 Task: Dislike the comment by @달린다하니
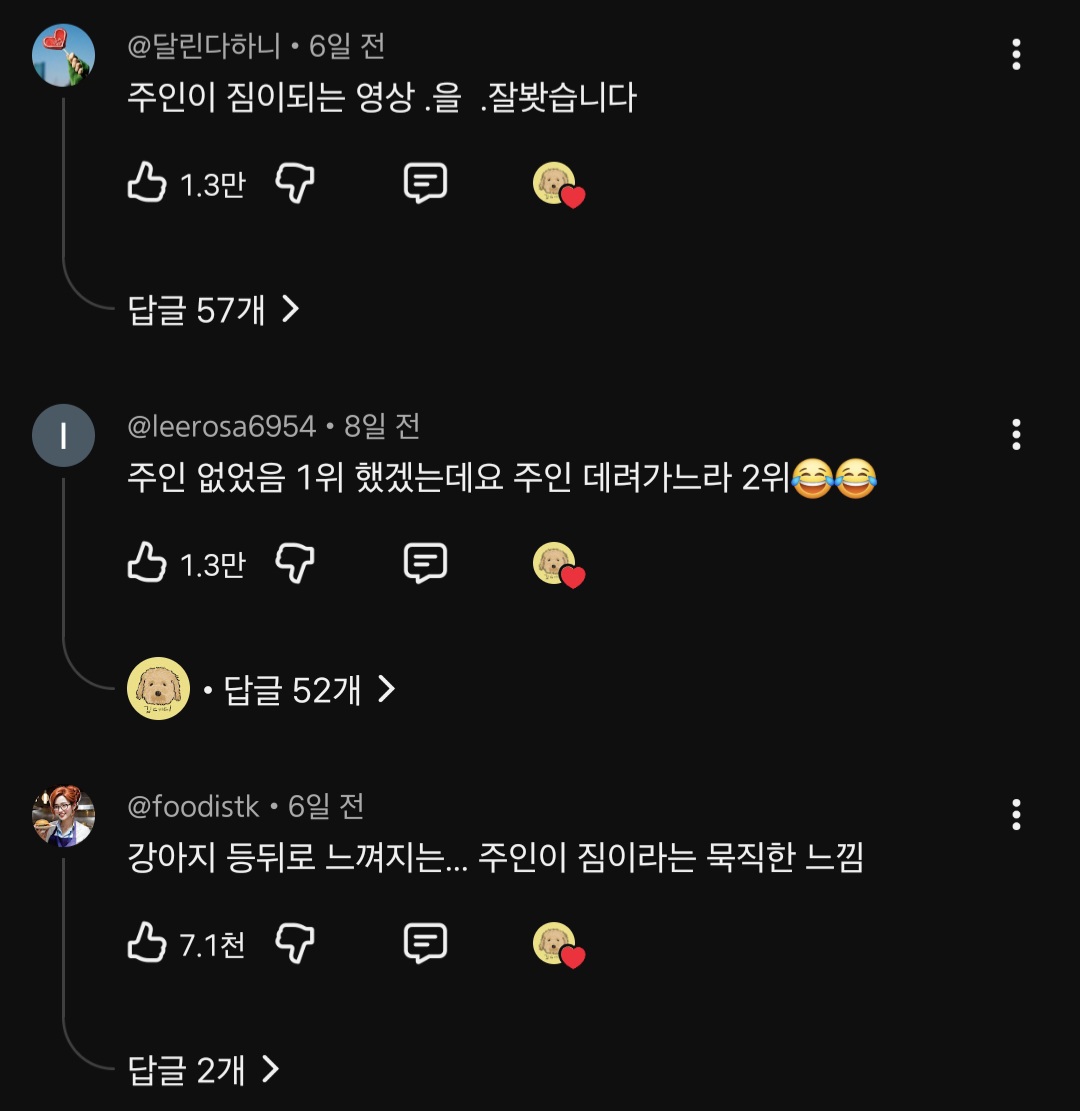click(x=295, y=184)
